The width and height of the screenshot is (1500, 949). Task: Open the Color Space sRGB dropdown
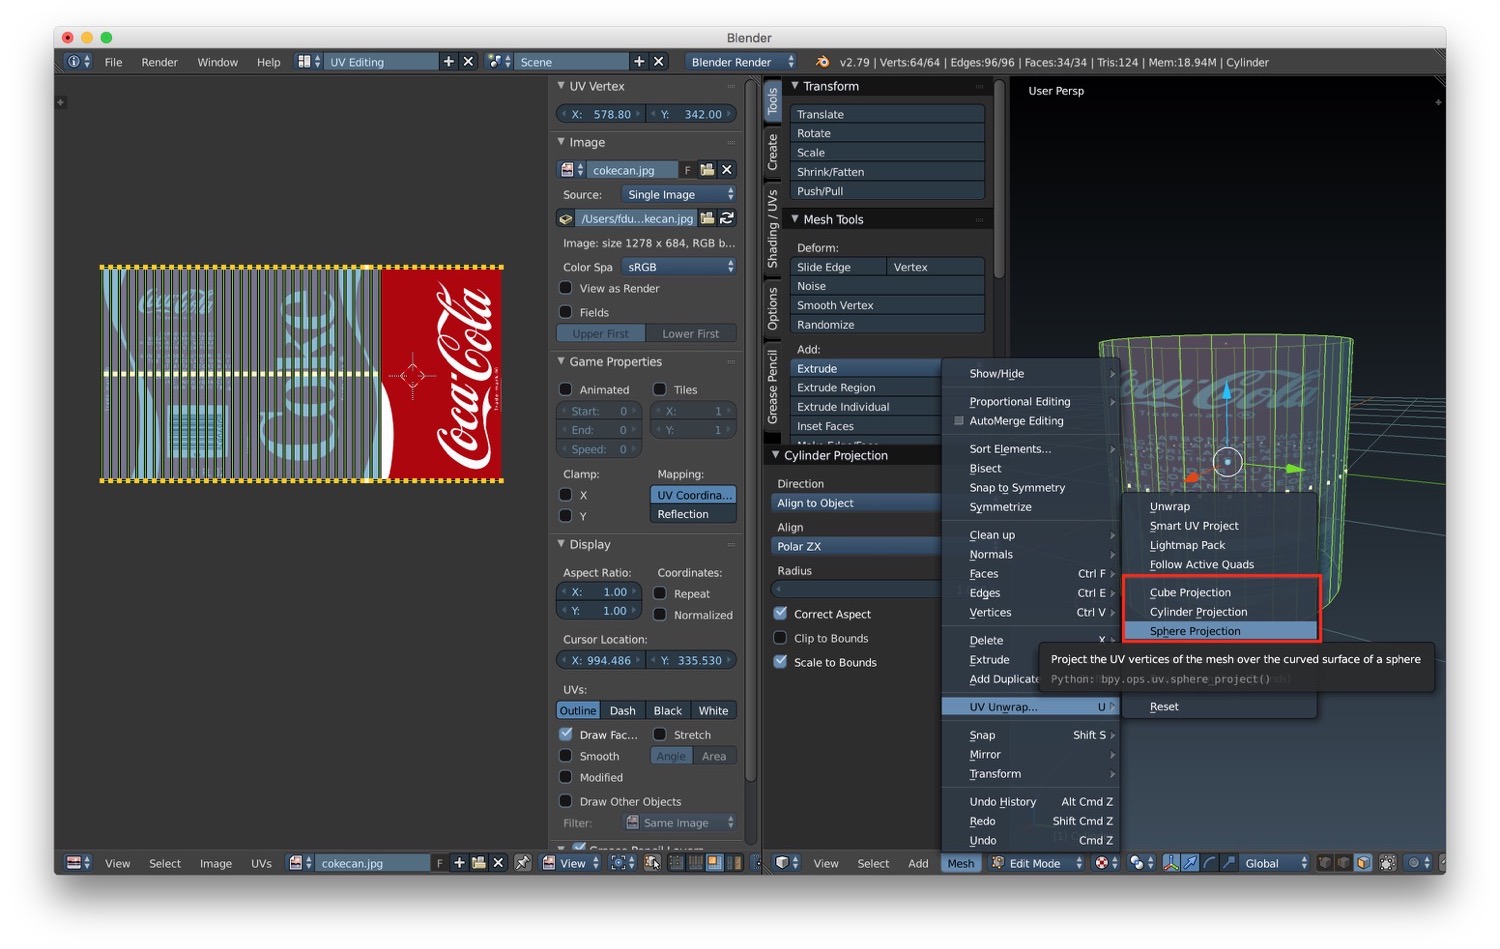click(x=679, y=267)
